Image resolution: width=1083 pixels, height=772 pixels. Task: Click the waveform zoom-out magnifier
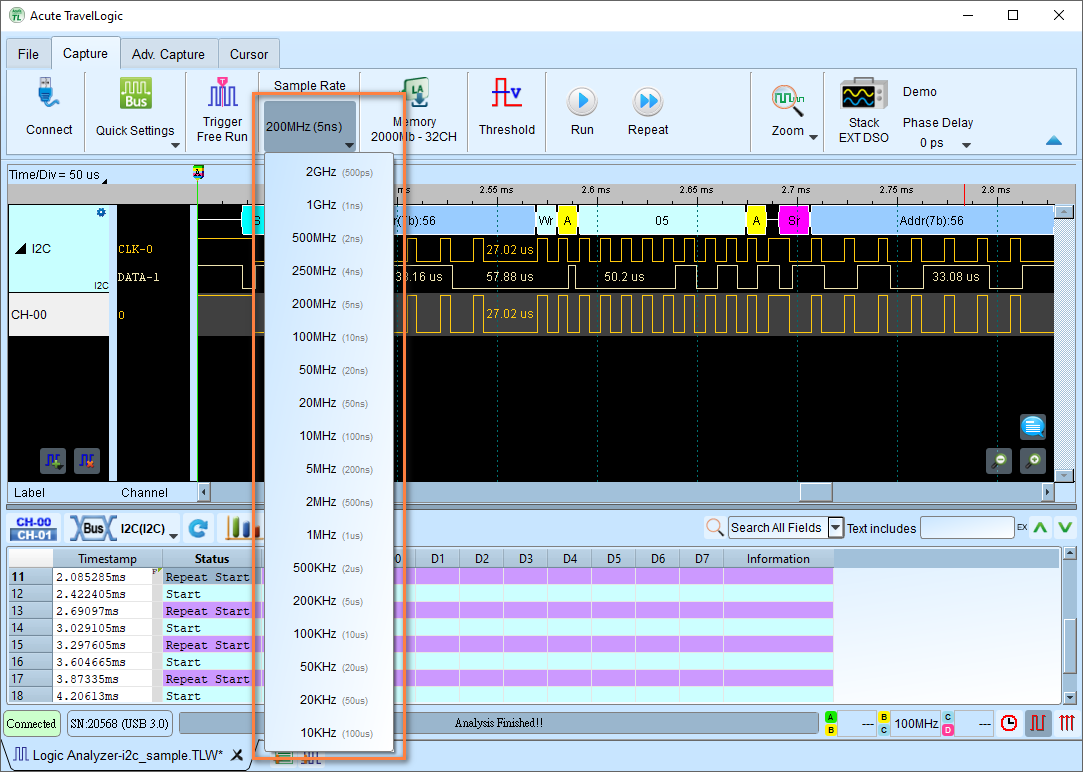pyautogui.click(x=999, y=461)
